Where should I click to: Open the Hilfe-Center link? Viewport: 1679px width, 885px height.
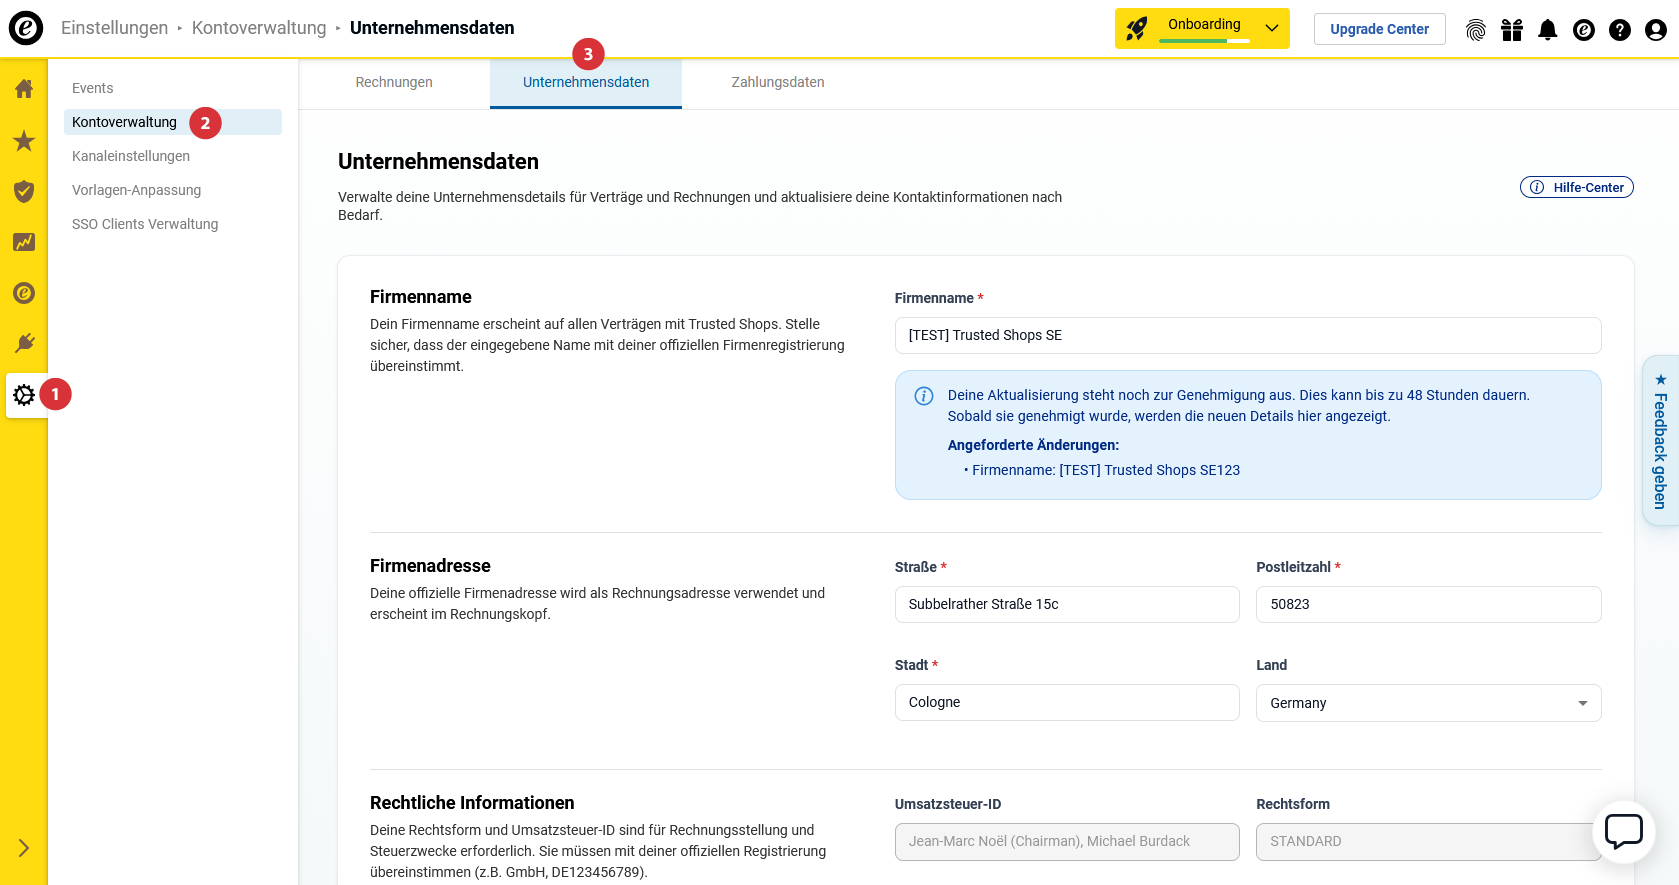point(1576,187)
